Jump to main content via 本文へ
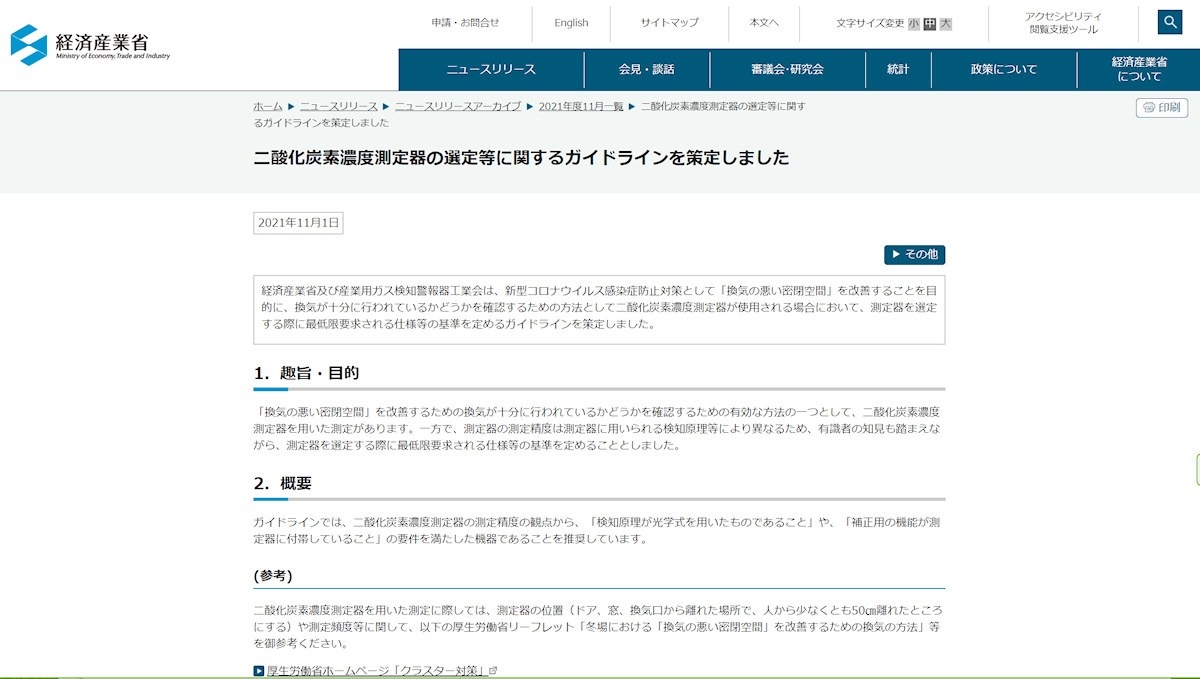Viewport: 1200px width, 679px height. (764, 23)
